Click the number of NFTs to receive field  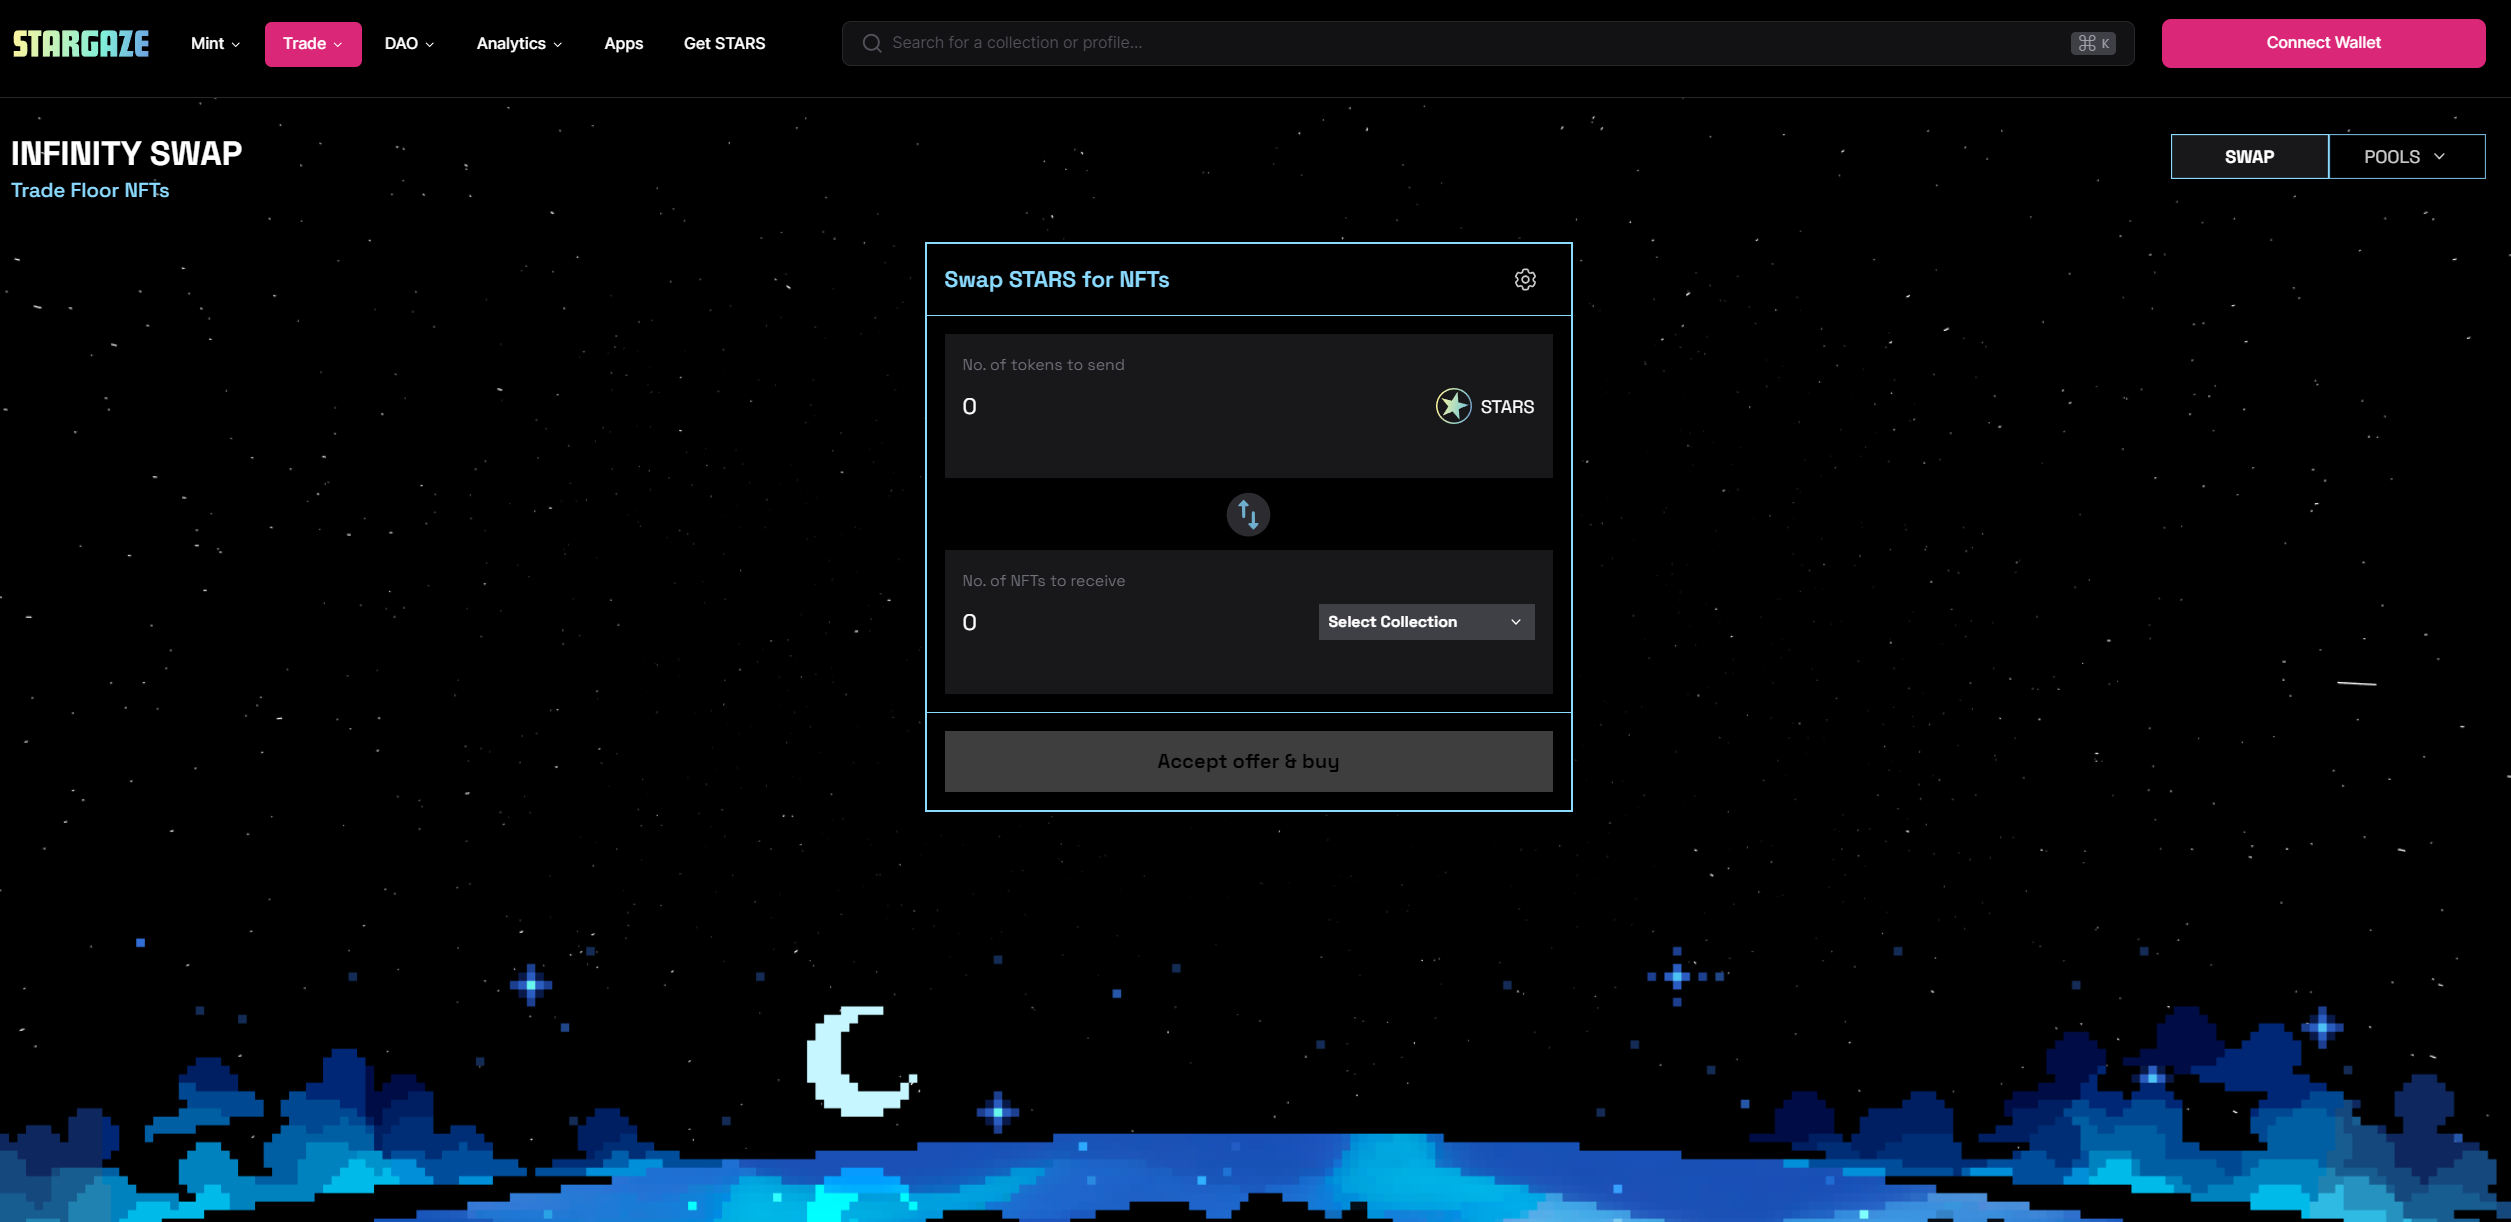(1134, 622)
